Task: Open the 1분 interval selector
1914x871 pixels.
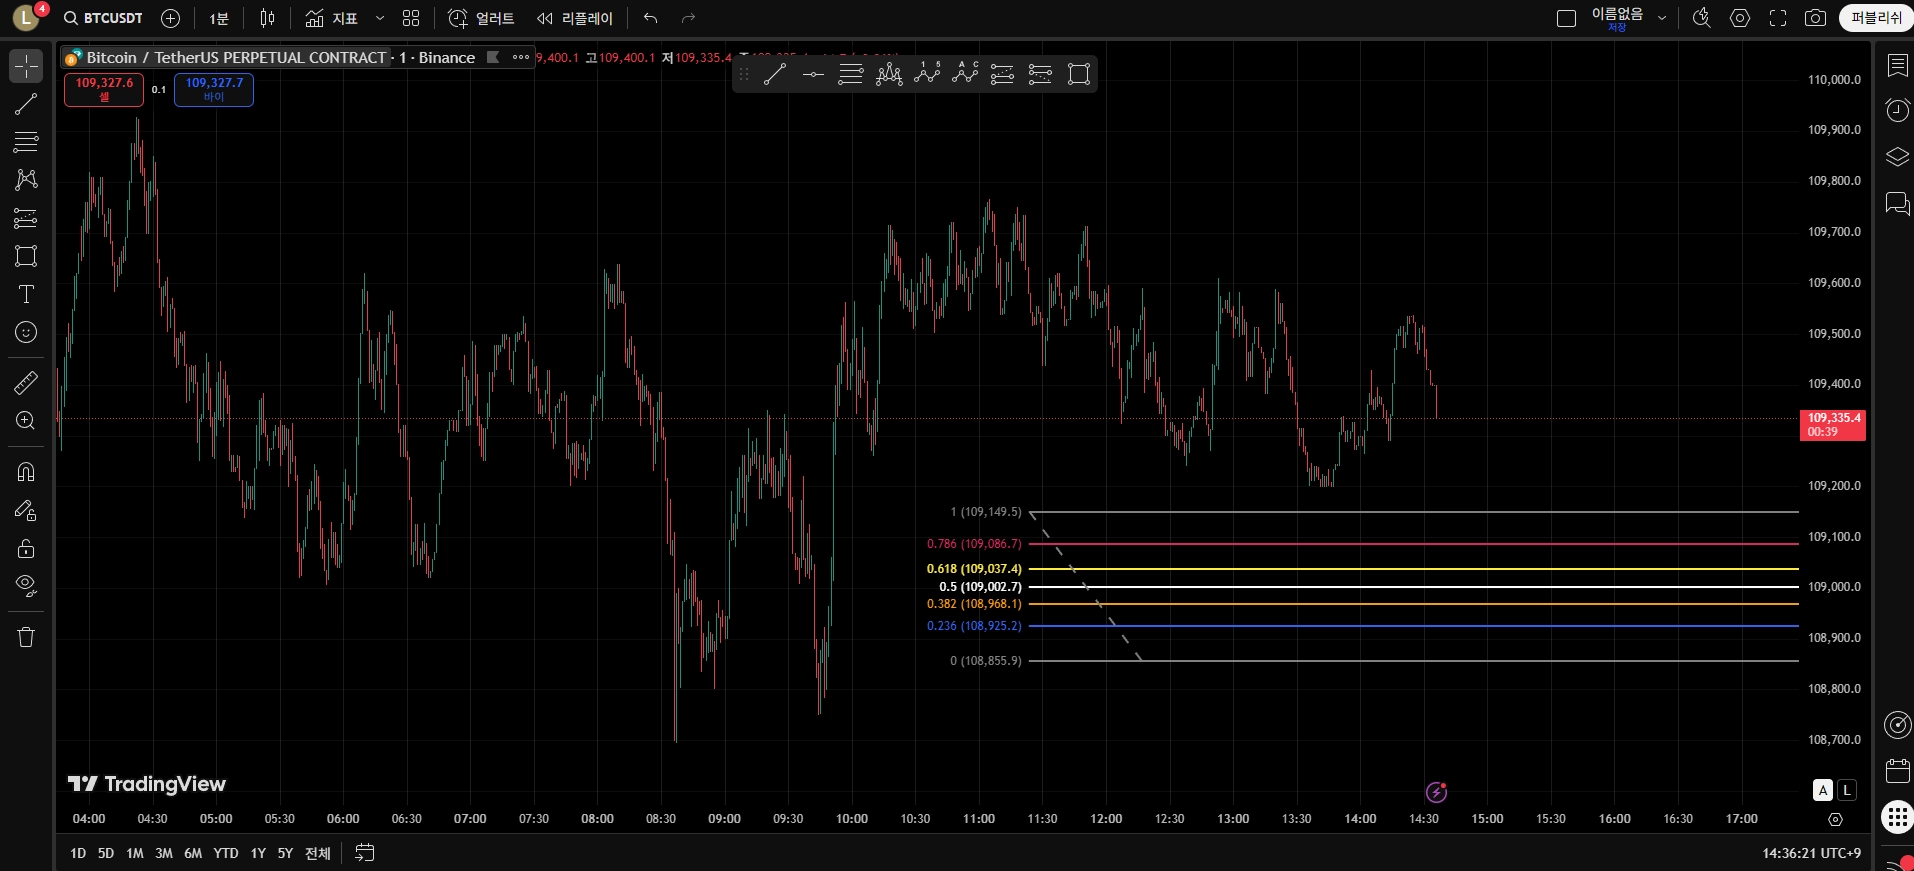Action: click(219, 18)
